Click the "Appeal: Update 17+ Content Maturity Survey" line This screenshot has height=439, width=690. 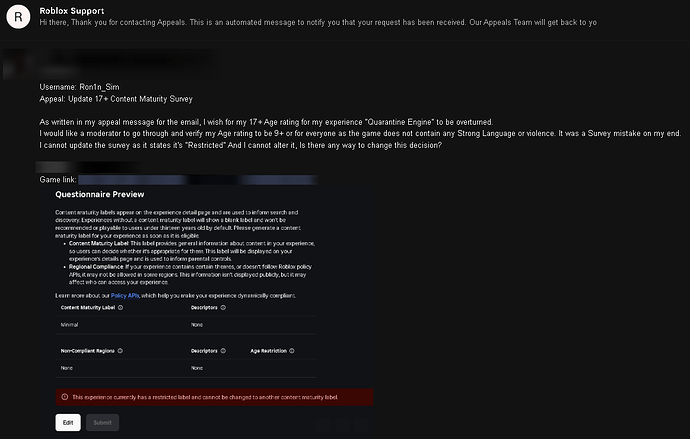point(116,99)
